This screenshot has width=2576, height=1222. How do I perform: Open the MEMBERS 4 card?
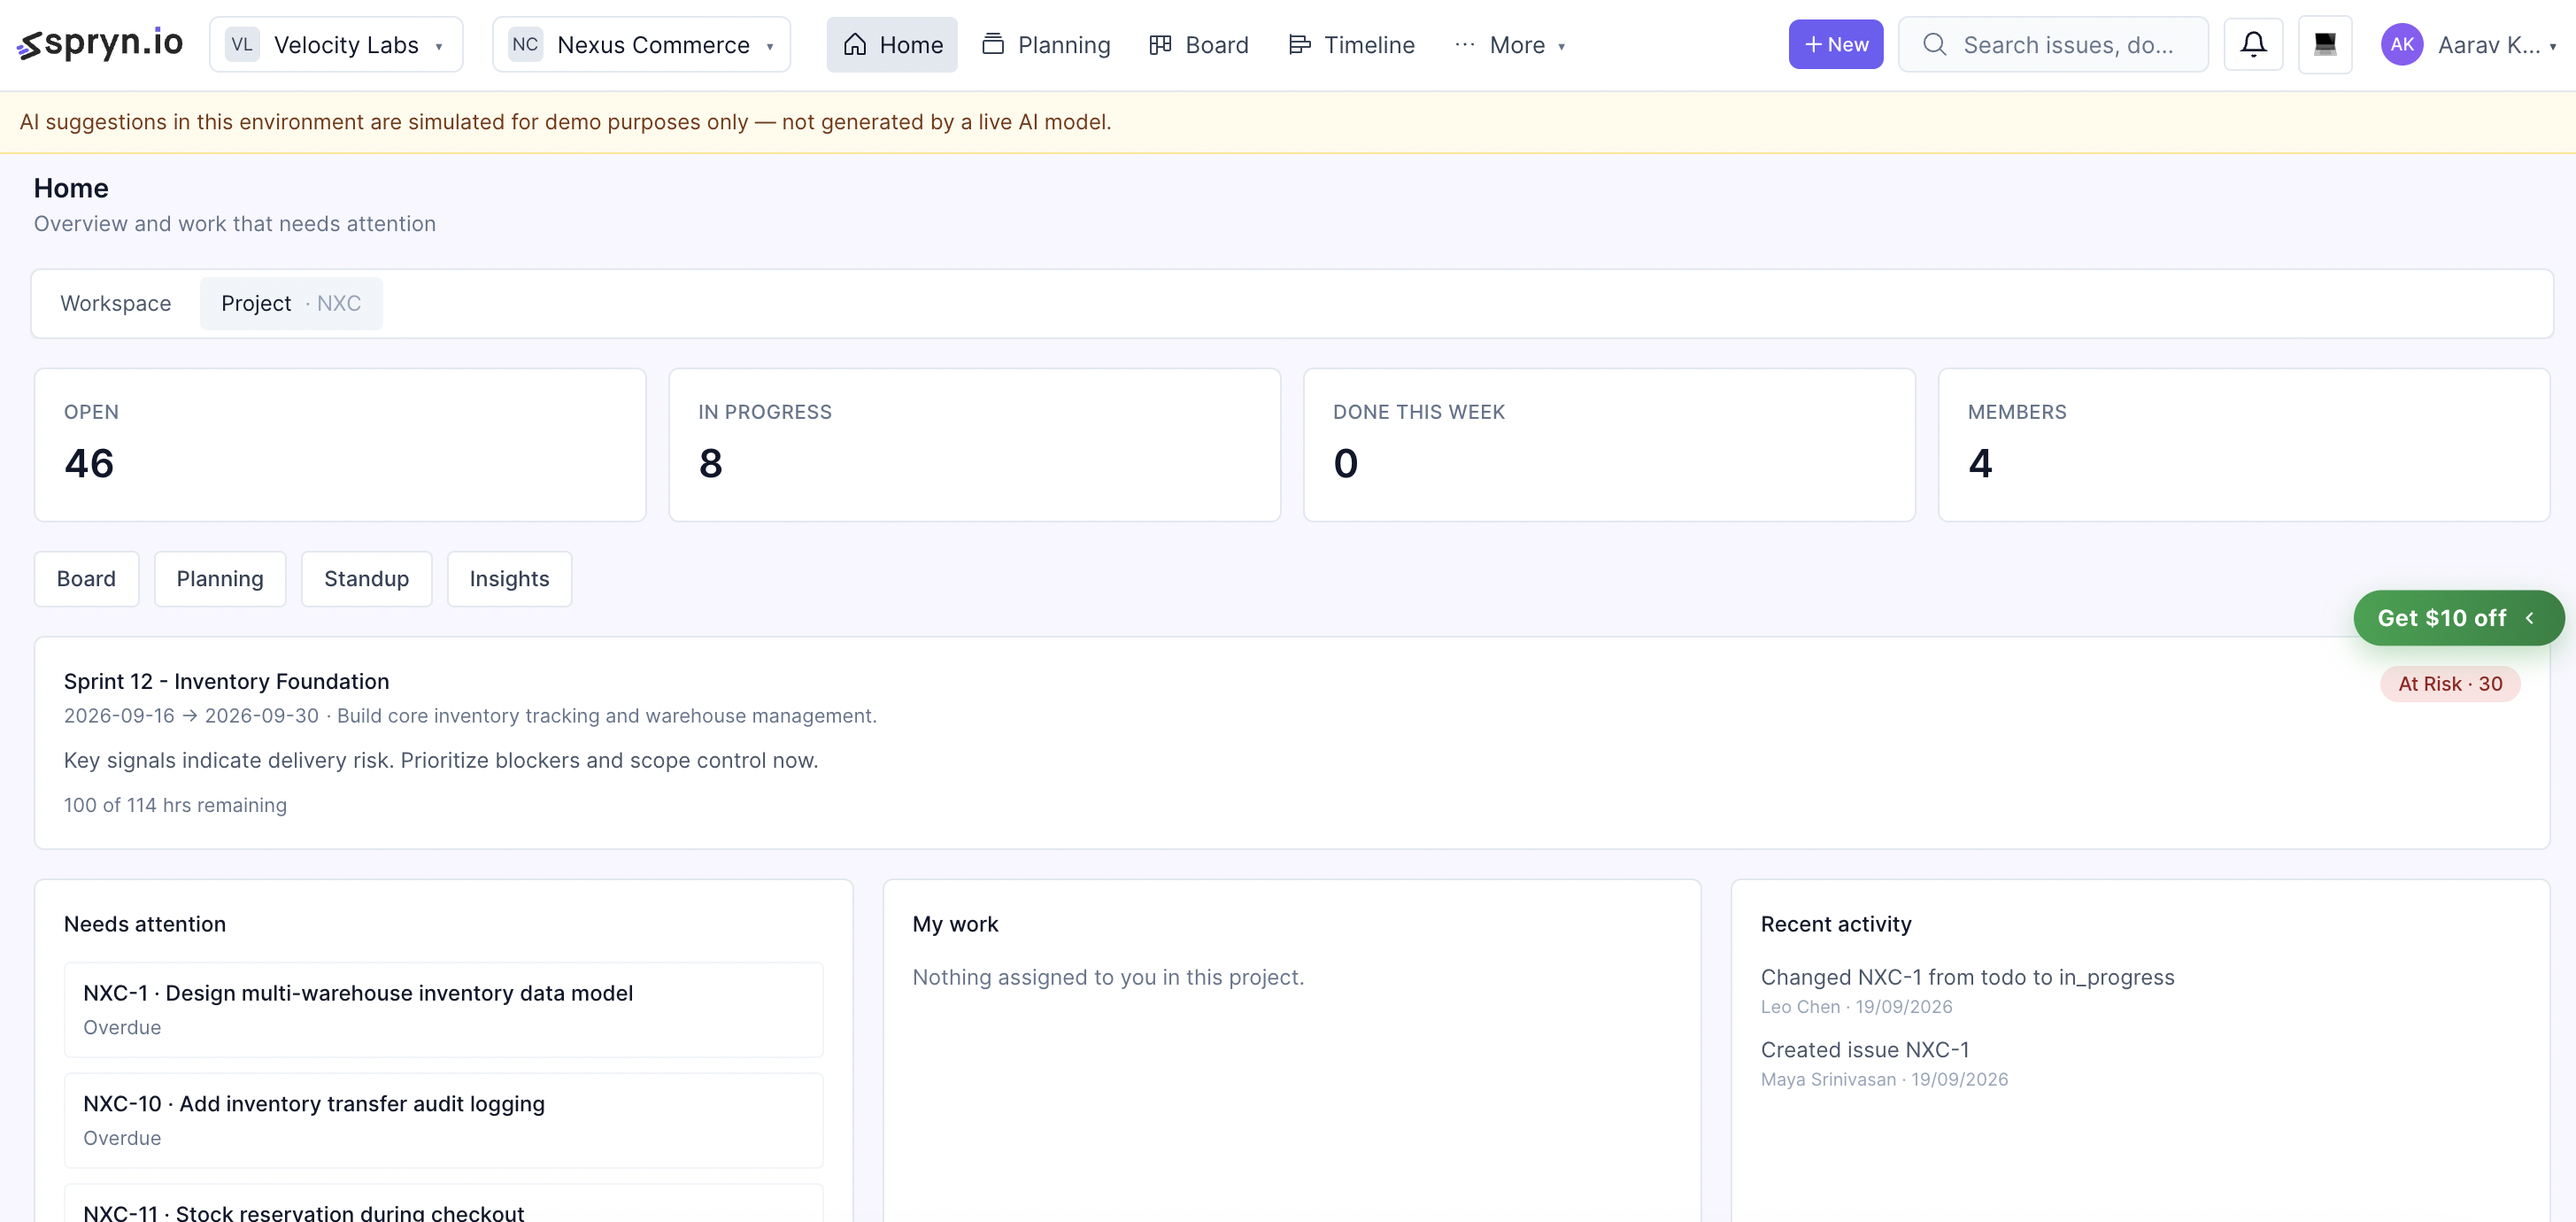pyautogui.click(x=2243, y=445)
